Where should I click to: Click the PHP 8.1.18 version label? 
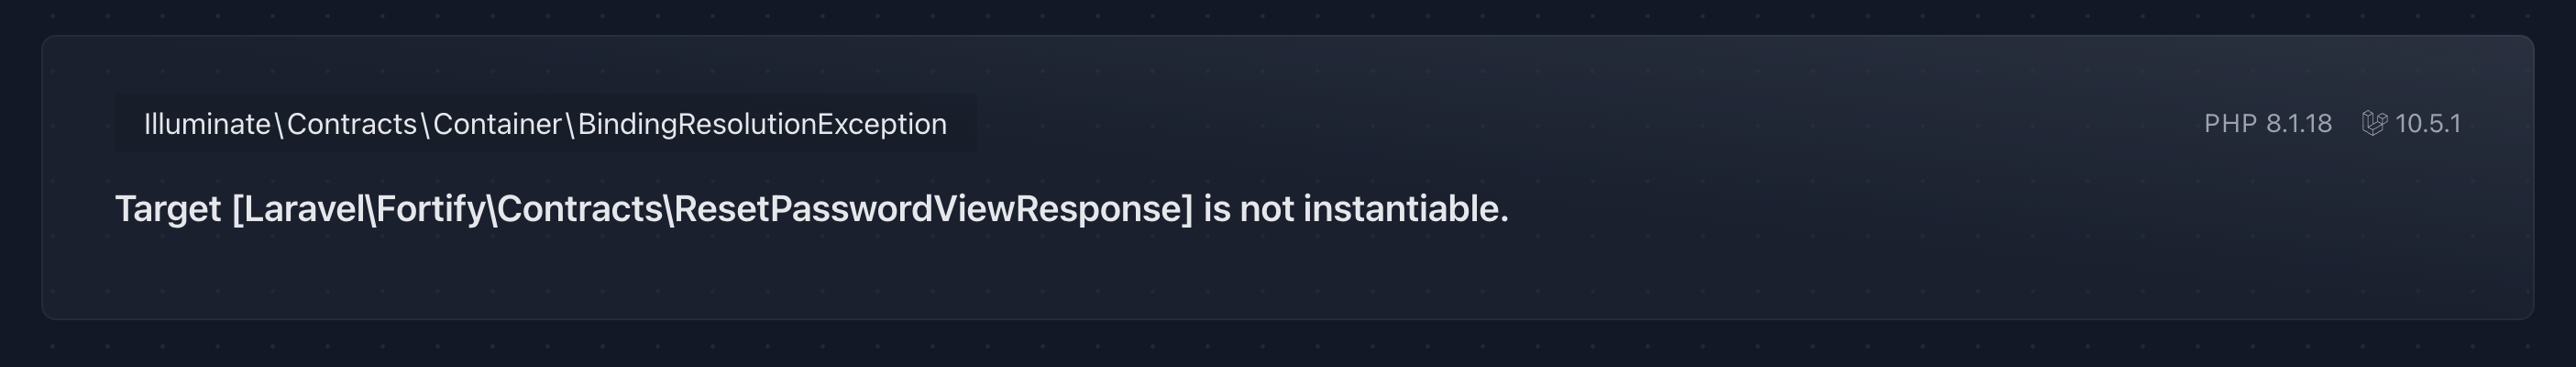coord(2267,123)
